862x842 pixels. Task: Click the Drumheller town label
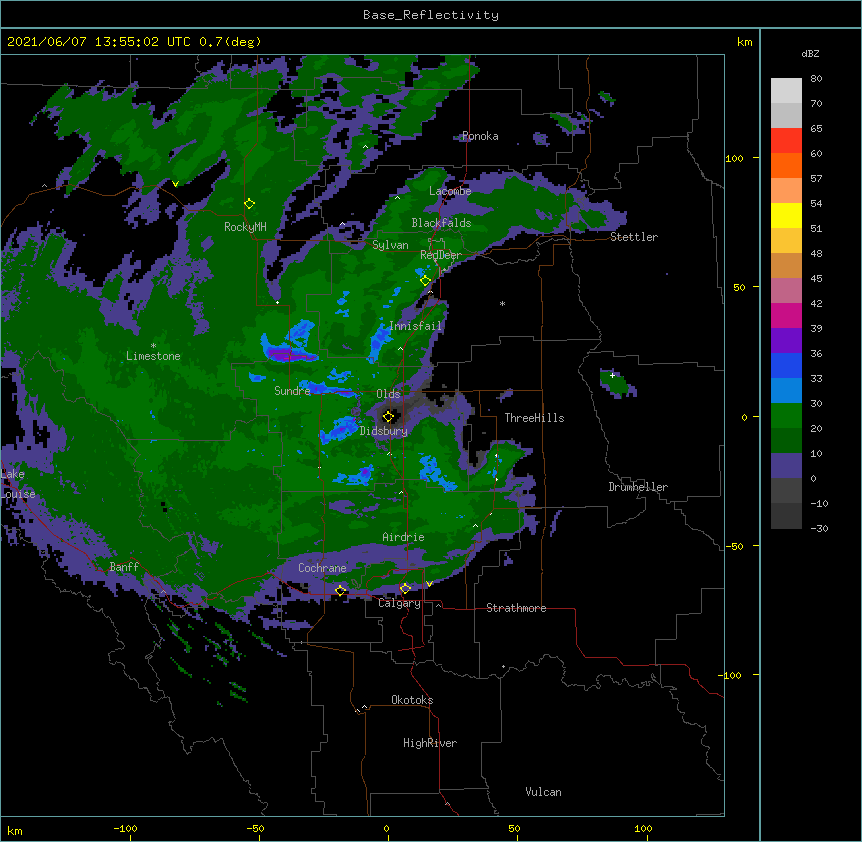(638, 487)
